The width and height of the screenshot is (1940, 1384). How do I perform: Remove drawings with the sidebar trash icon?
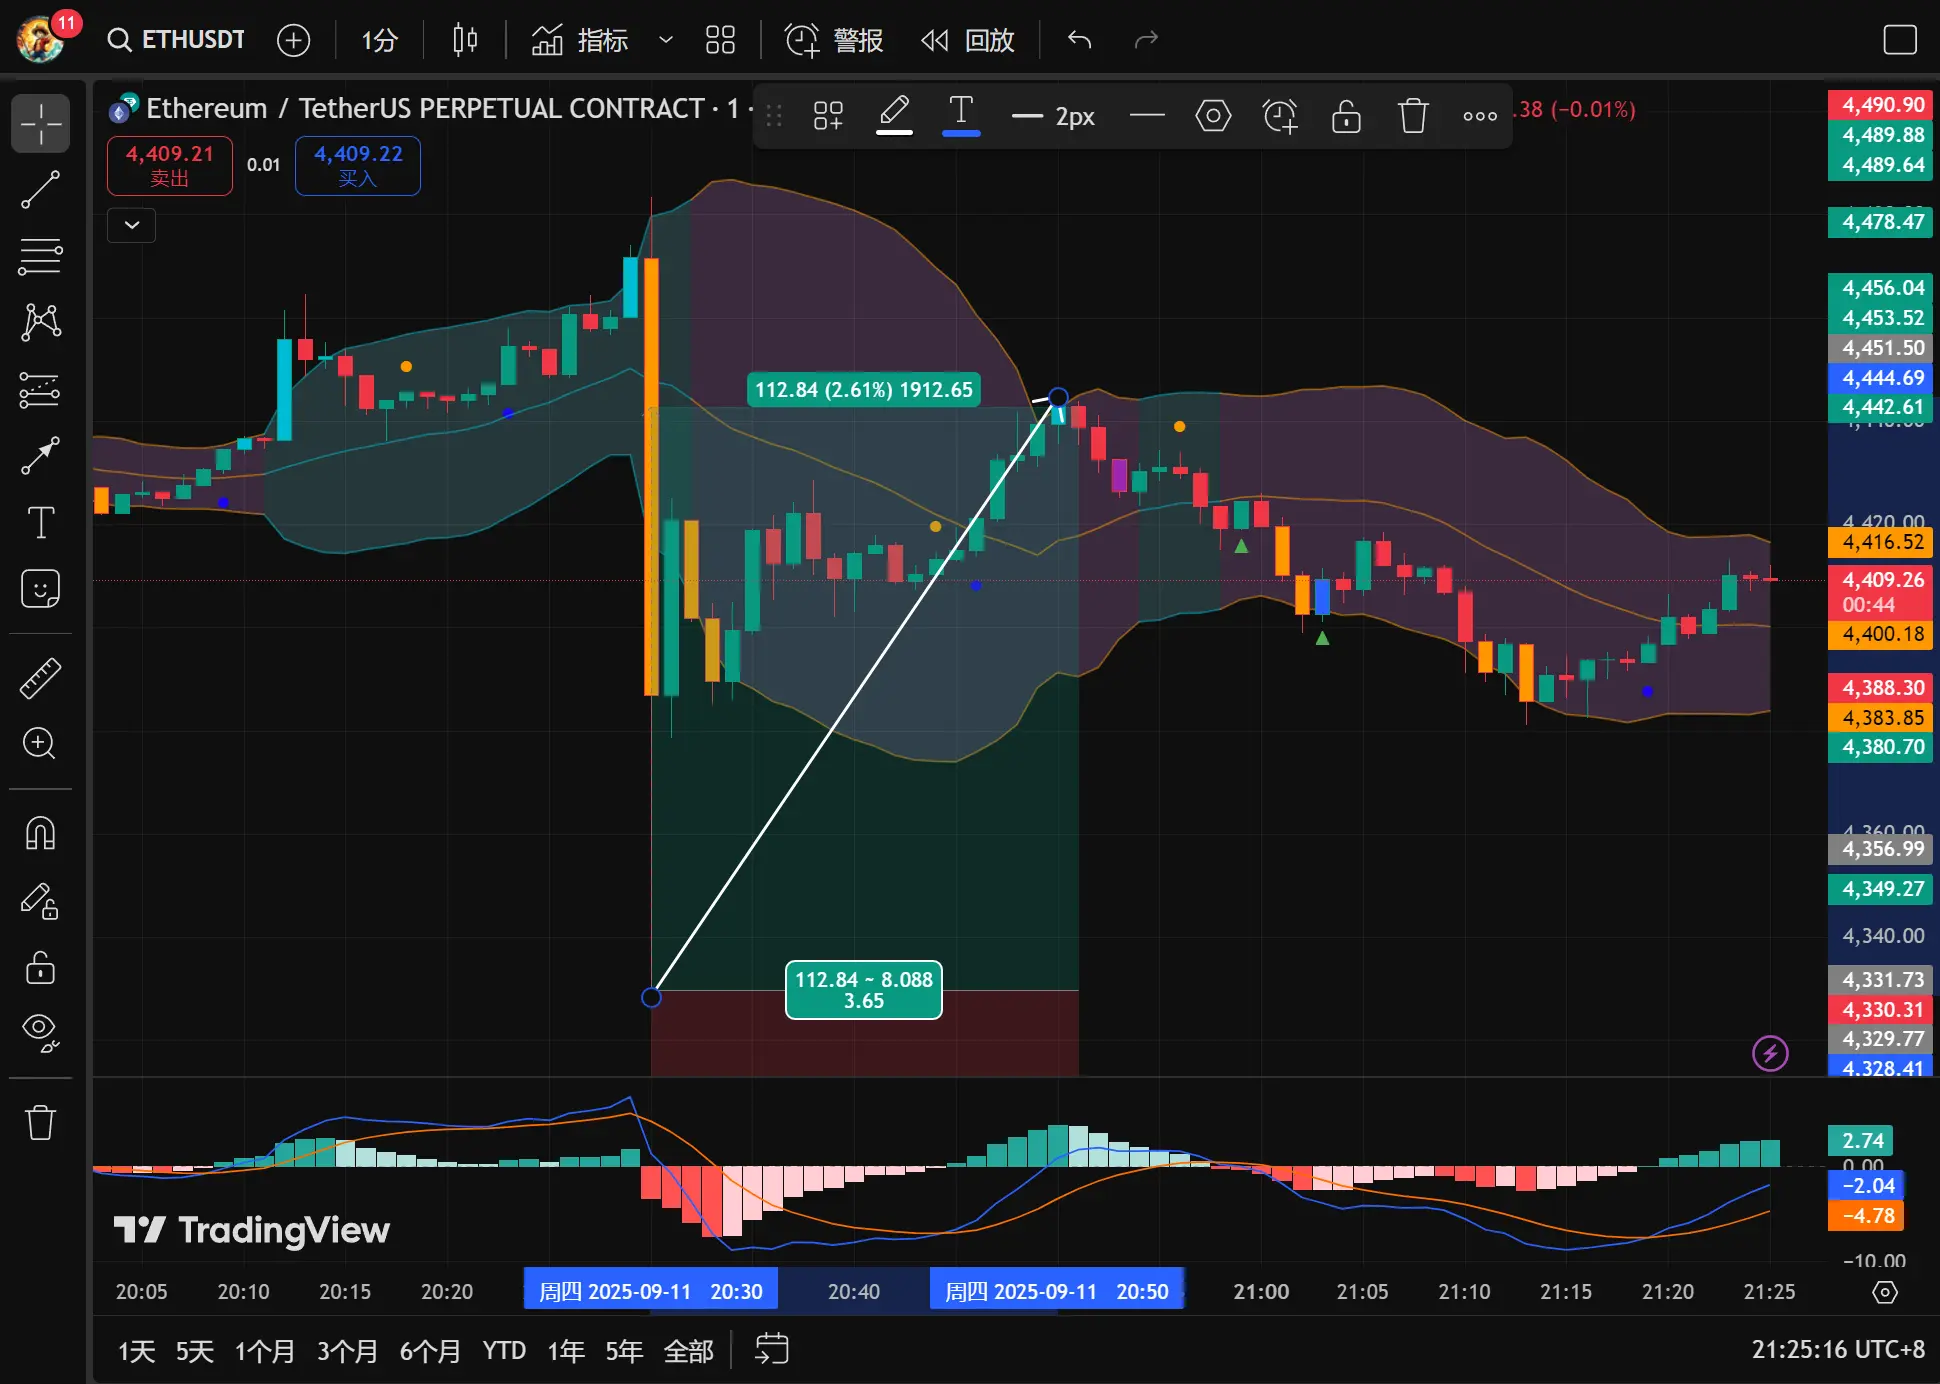(40, 1122)
